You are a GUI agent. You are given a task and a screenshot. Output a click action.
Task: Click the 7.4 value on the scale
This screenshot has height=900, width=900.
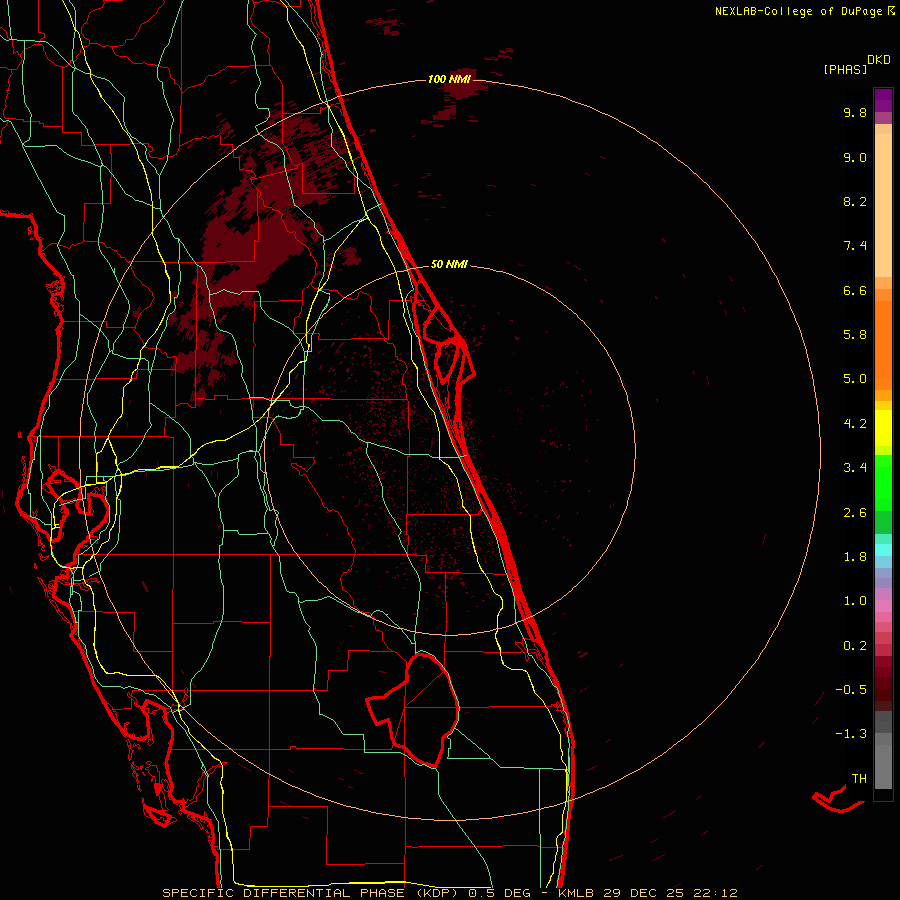click(855, 246)
